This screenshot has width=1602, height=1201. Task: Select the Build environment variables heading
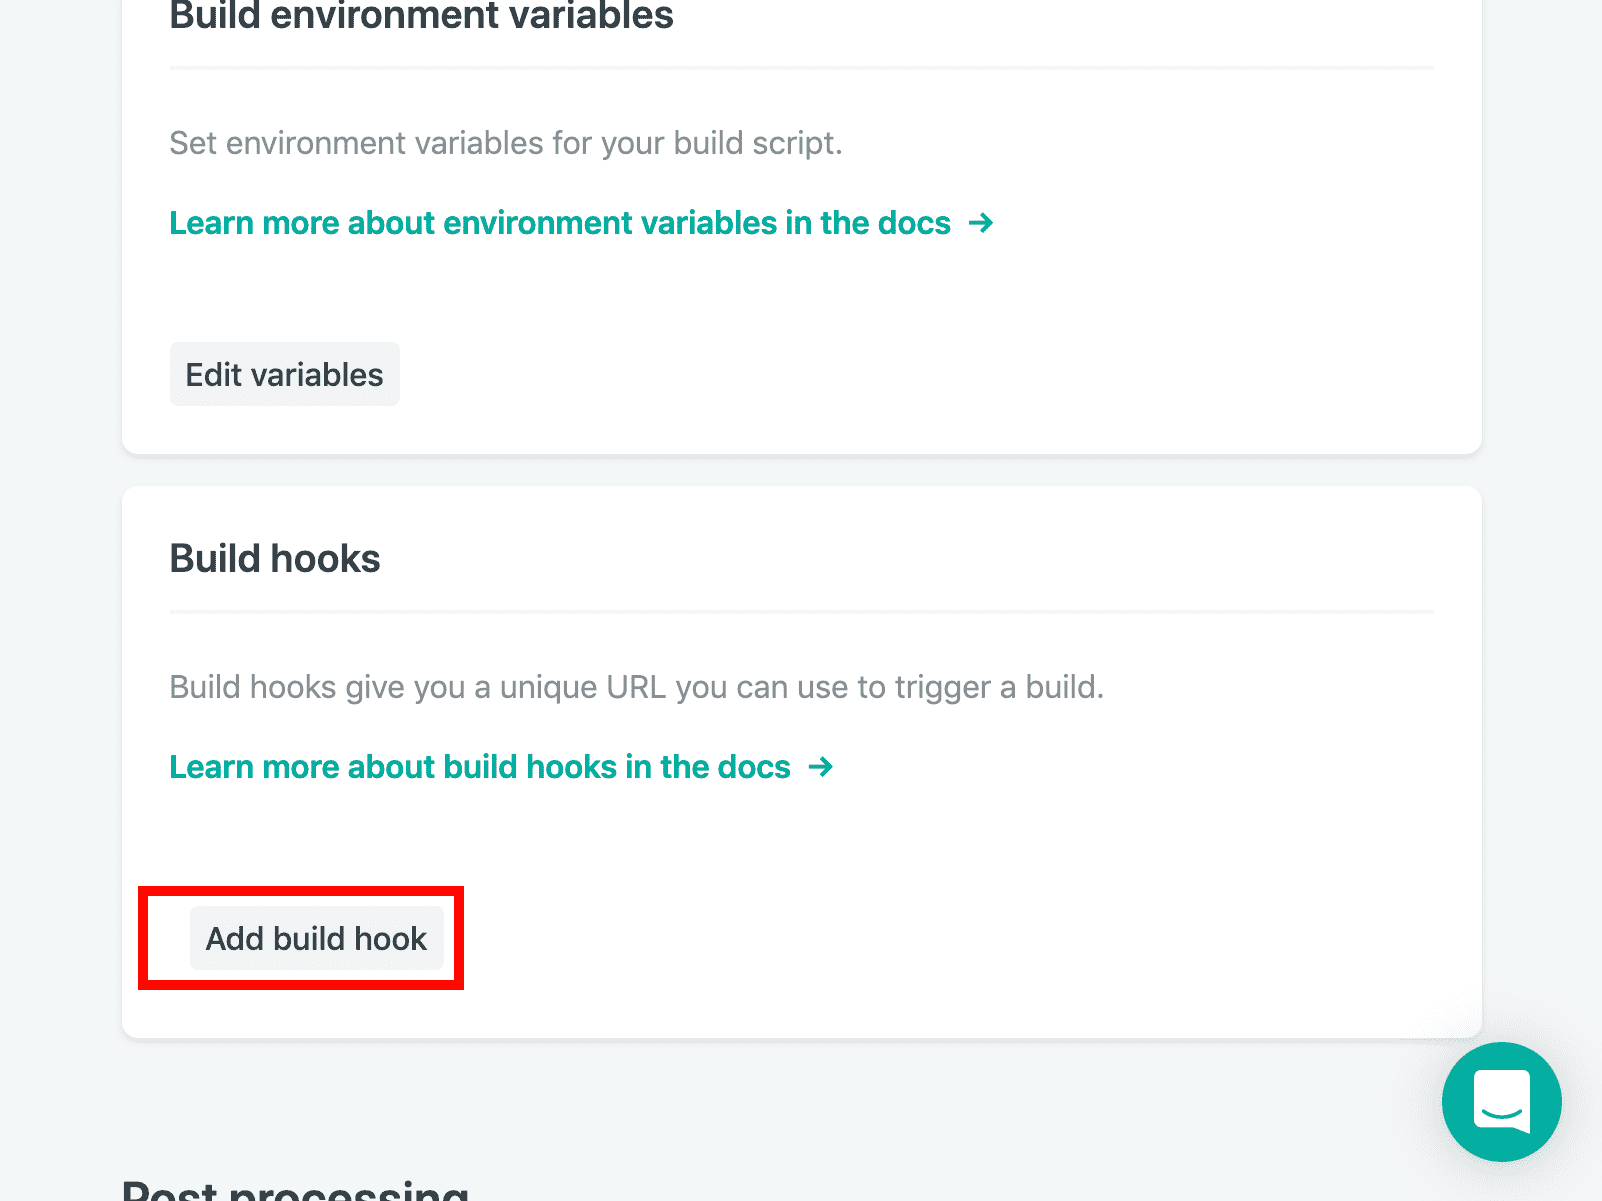(x=421, y=16)
